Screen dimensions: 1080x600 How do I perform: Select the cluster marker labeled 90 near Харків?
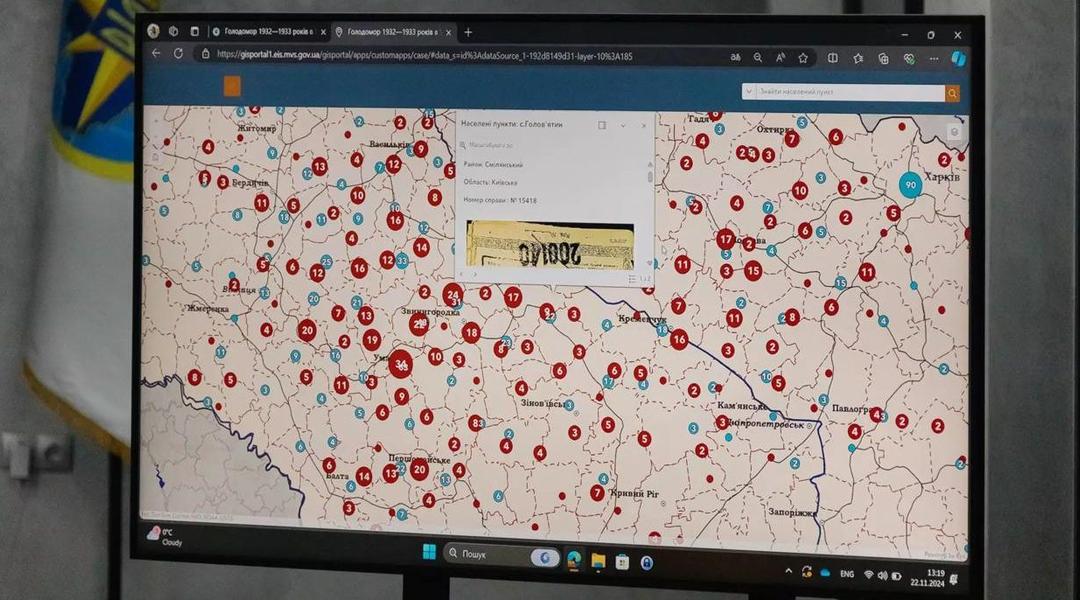[x=911, y=185]
